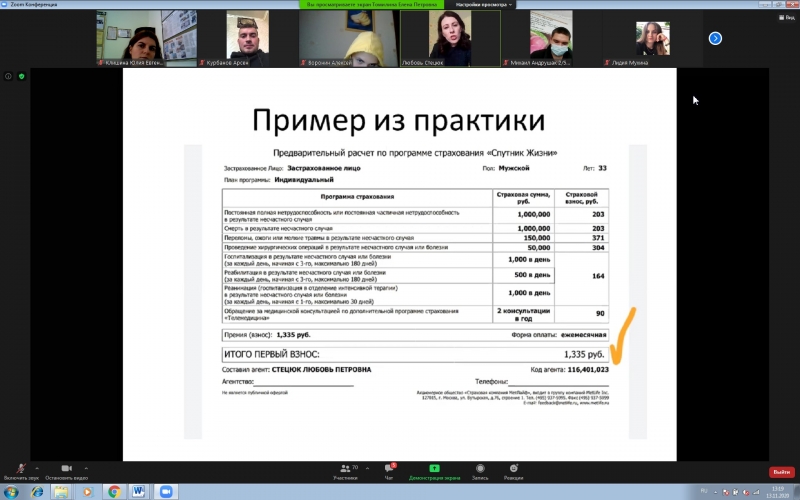Viewport: 800px width, 500px height.
Task: Click the green encryption shield icon
Action: click(x=21, y=76)
